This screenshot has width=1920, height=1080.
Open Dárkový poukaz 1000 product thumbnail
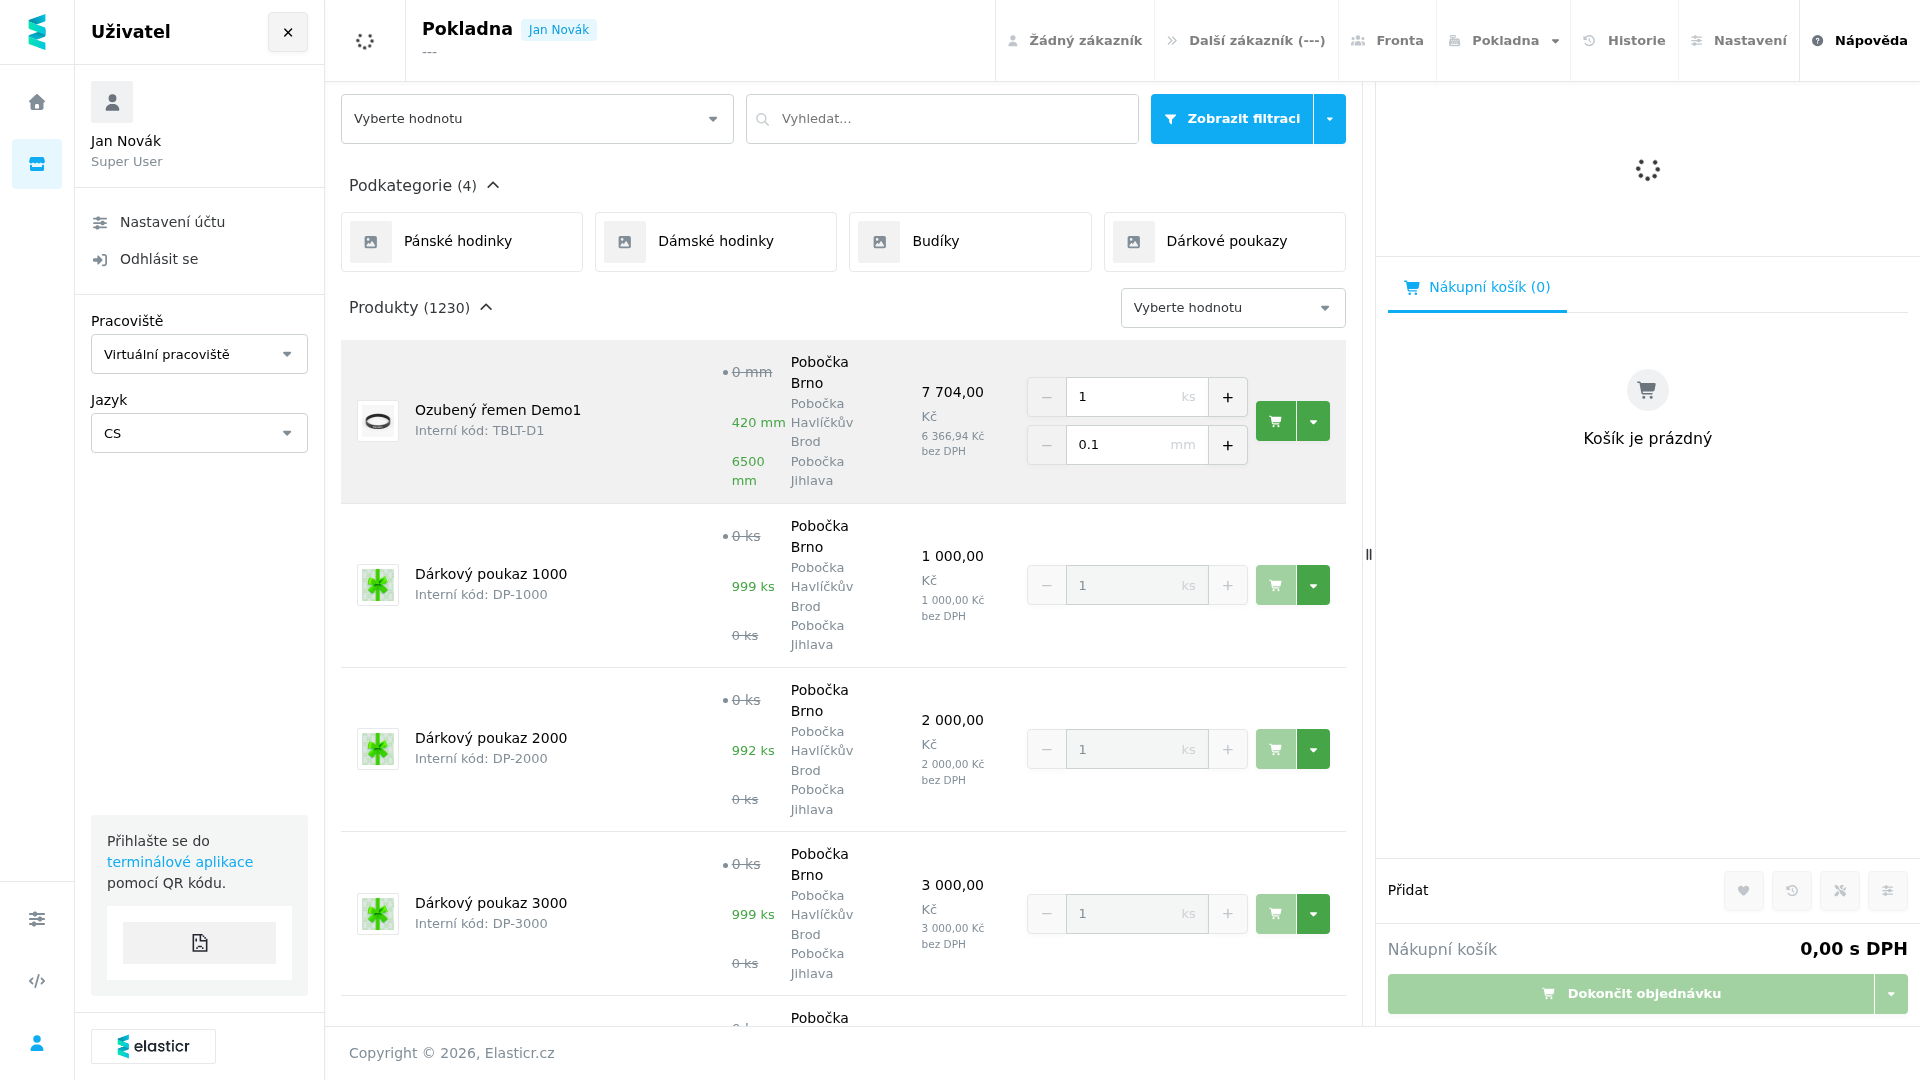[378, 585]
